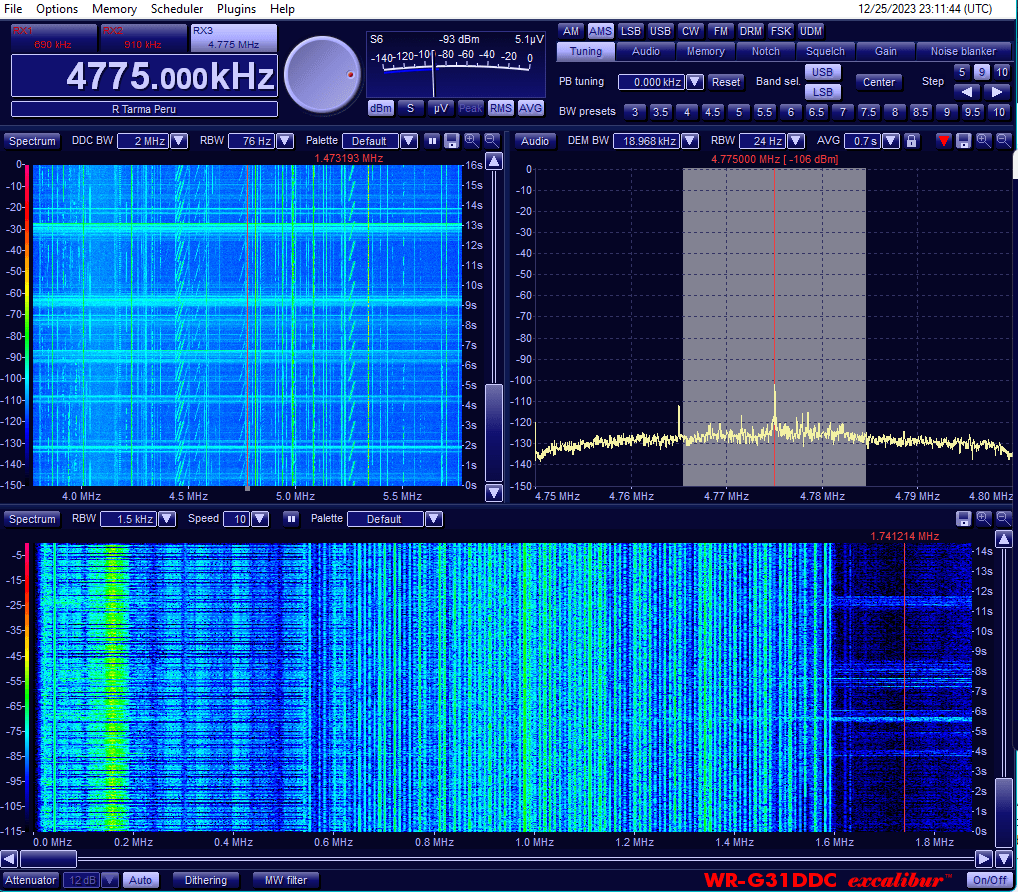
Task: Zoom out on the DDC waterfall spectrum
Action: pyautogui.click(x=491, y=140)
